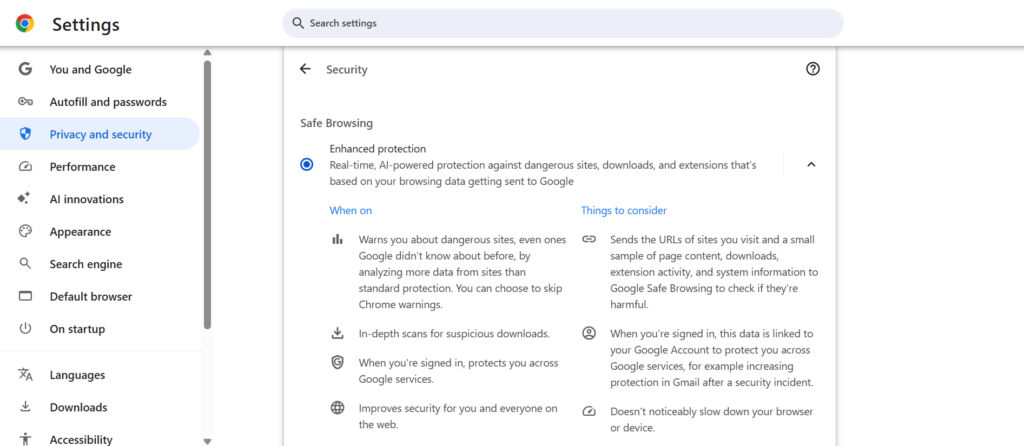Click the magnifier icon for Search engine
This screenshot has width=1024, height=446.
[x=25, y=264]
